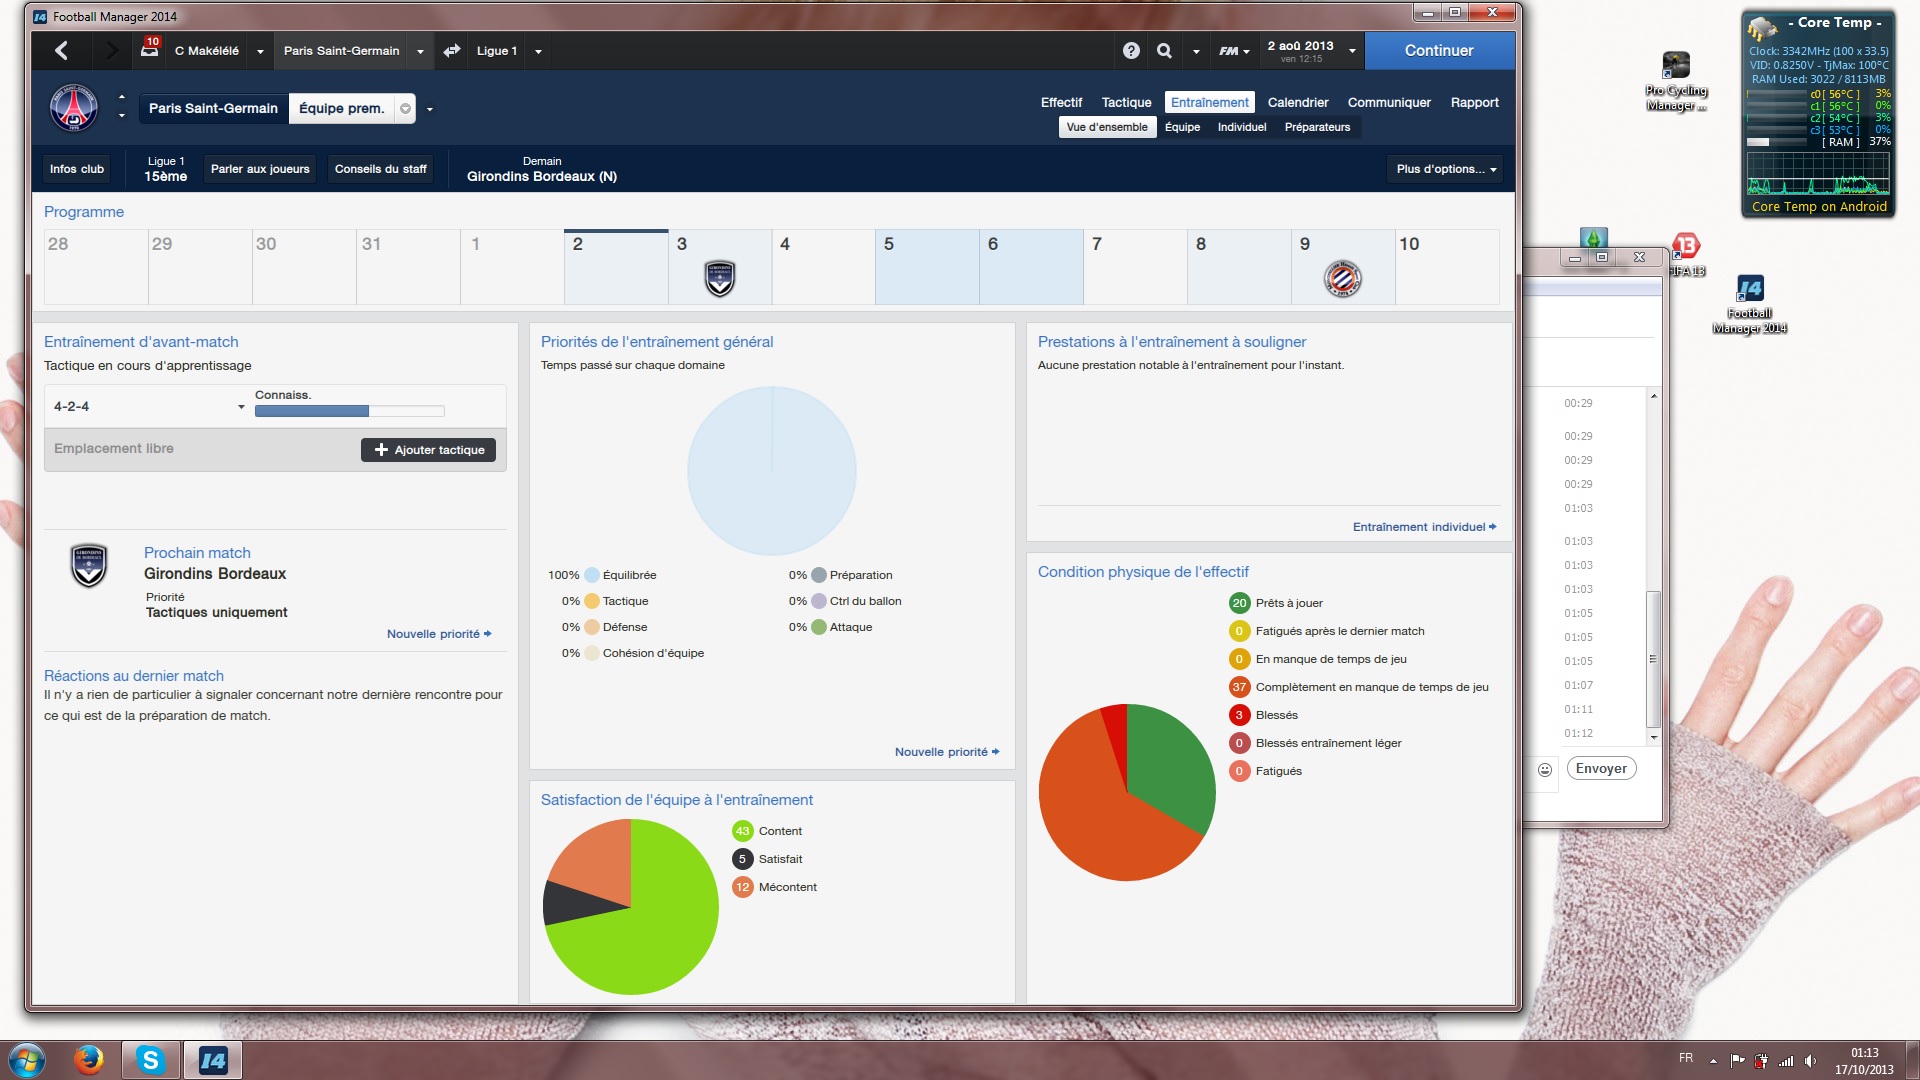Open Skype from the taskbar
Image resolution: width=1920 pixels, height=1080 pixels.
pyautogui.click(x=150, y=1059)
